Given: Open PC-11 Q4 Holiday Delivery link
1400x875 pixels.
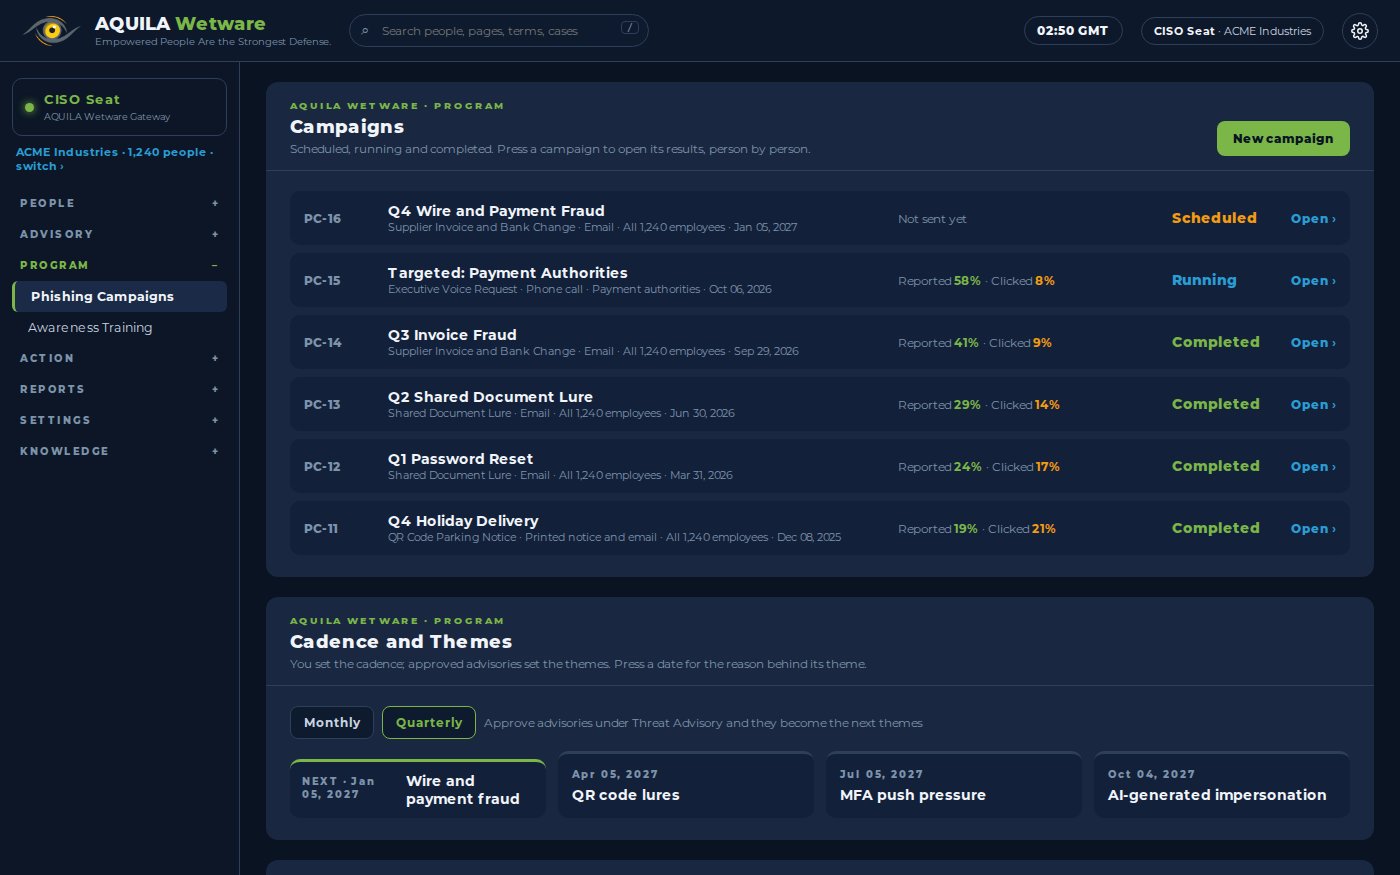Looking at the screenshot, I should tap(1313, 529).
